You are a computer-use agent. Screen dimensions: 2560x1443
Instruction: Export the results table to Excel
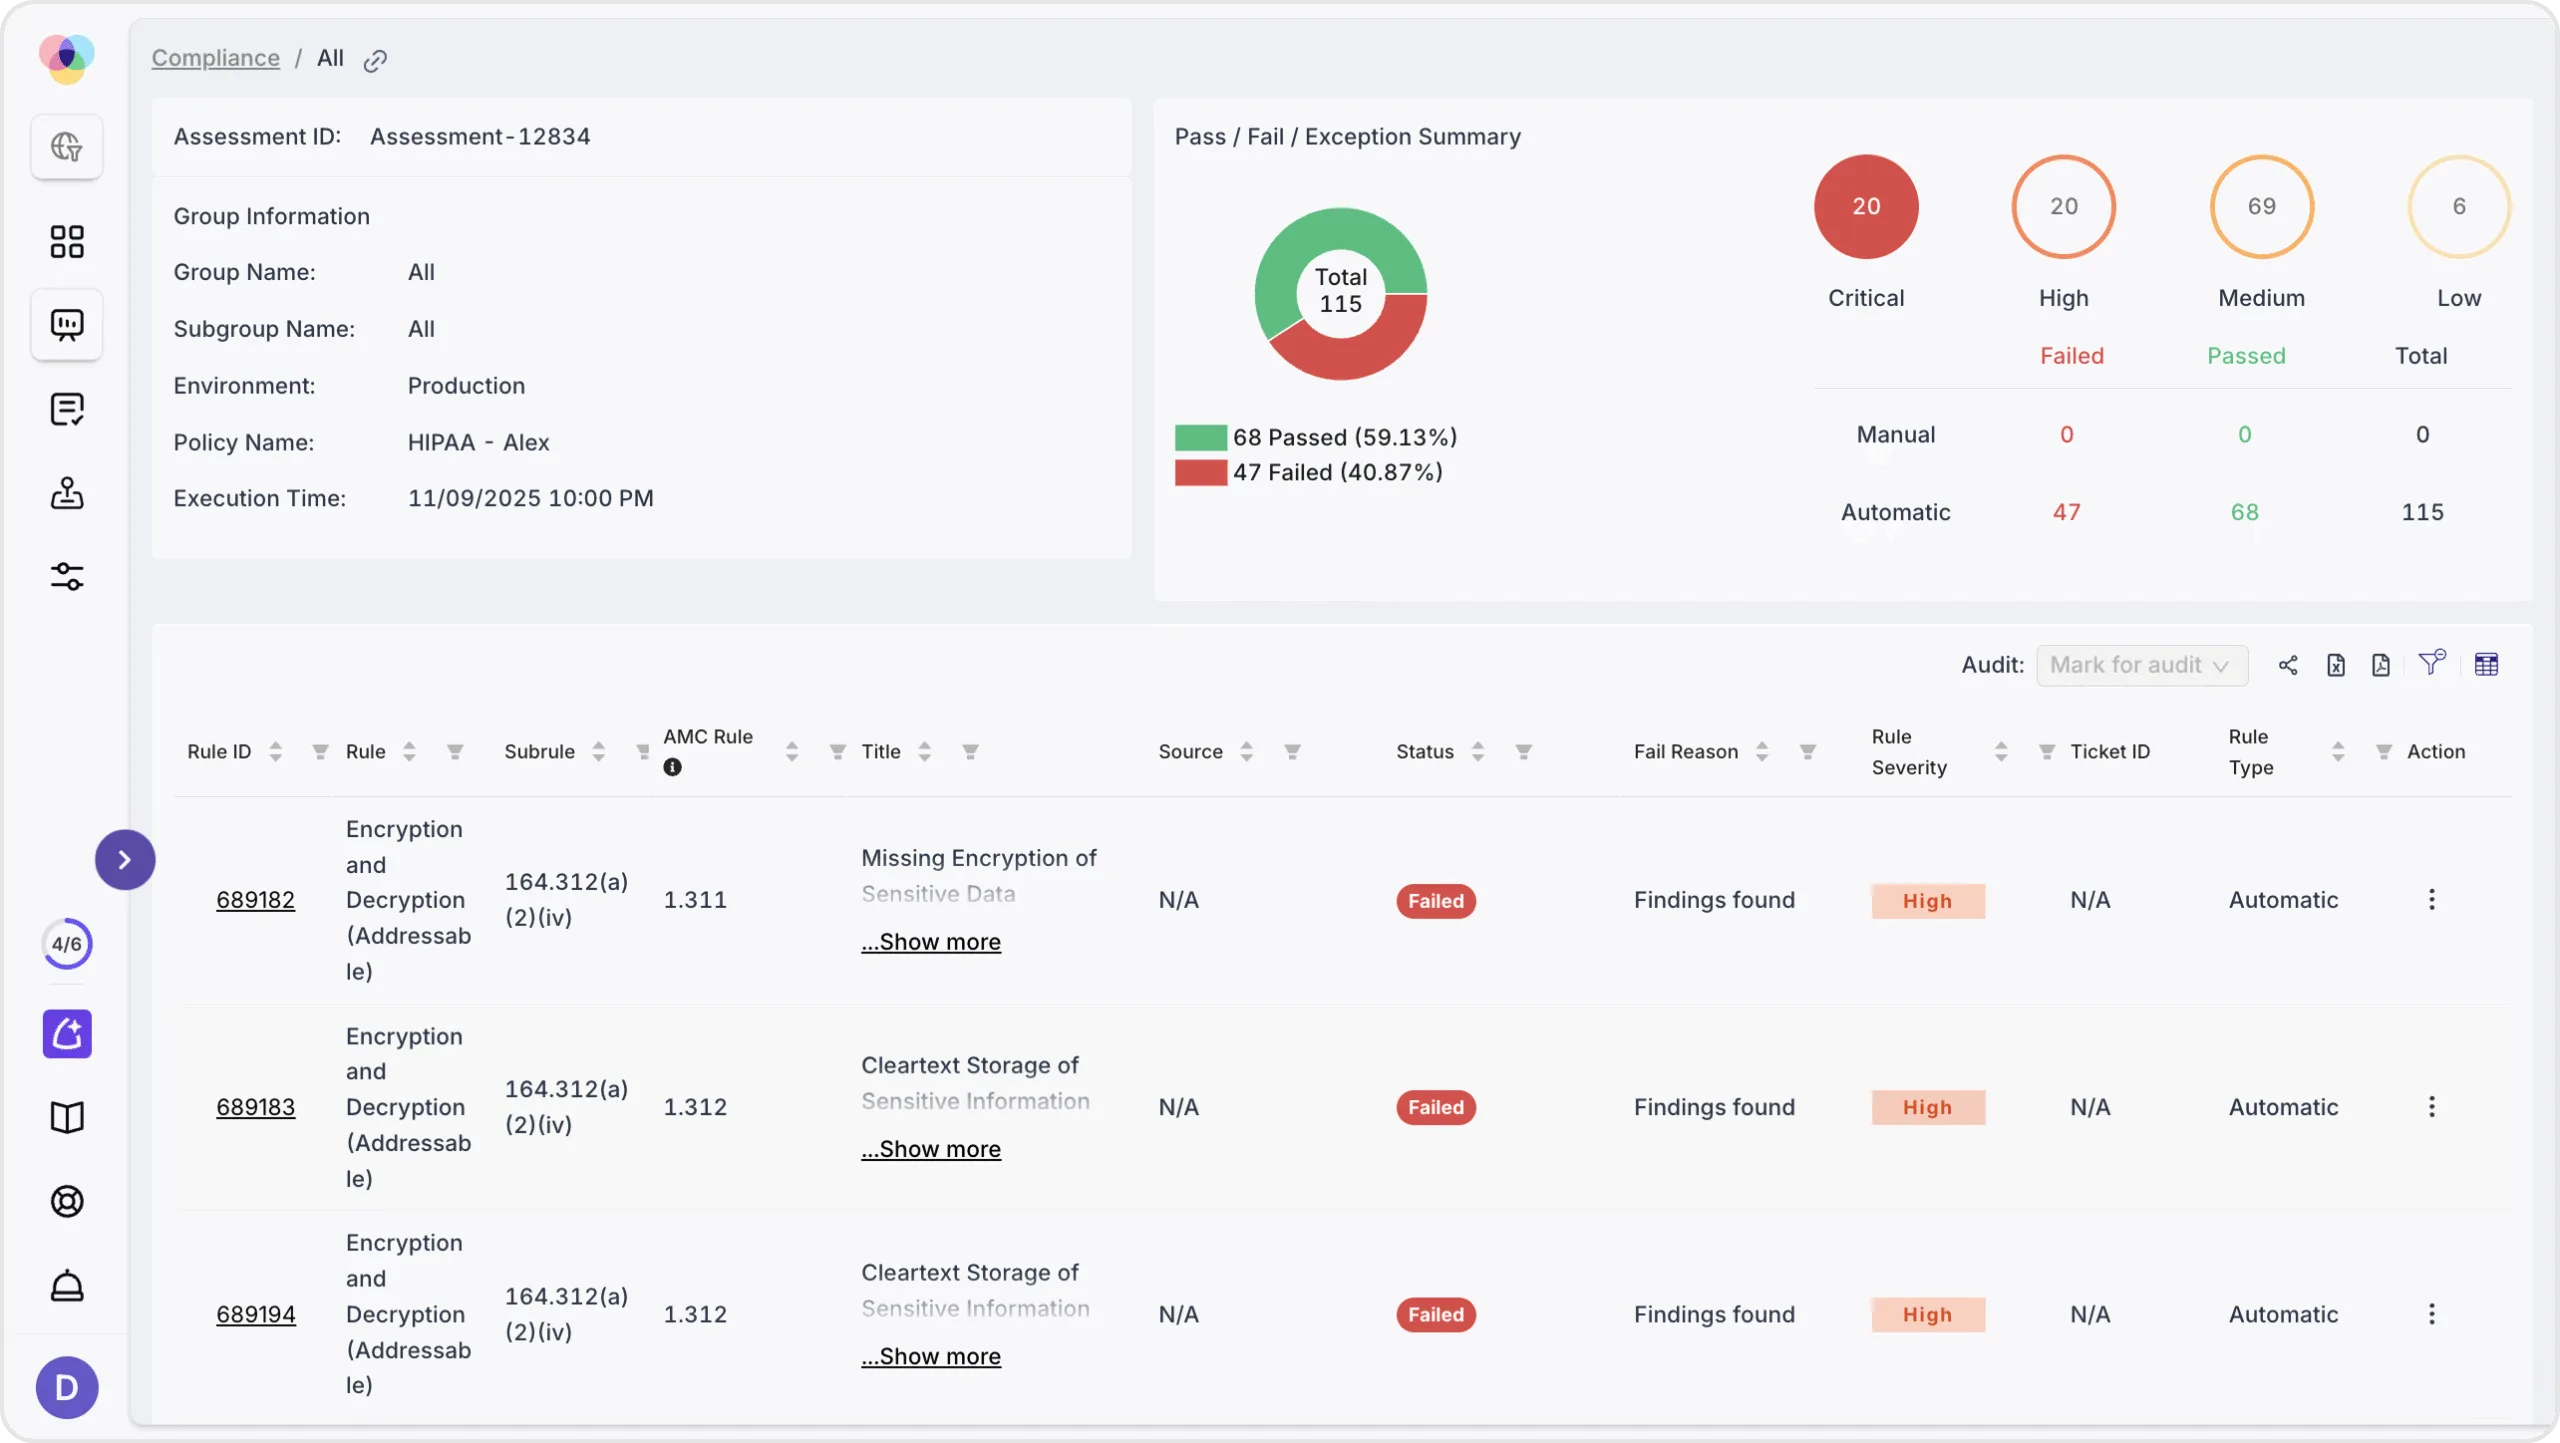coord(2336,664)
